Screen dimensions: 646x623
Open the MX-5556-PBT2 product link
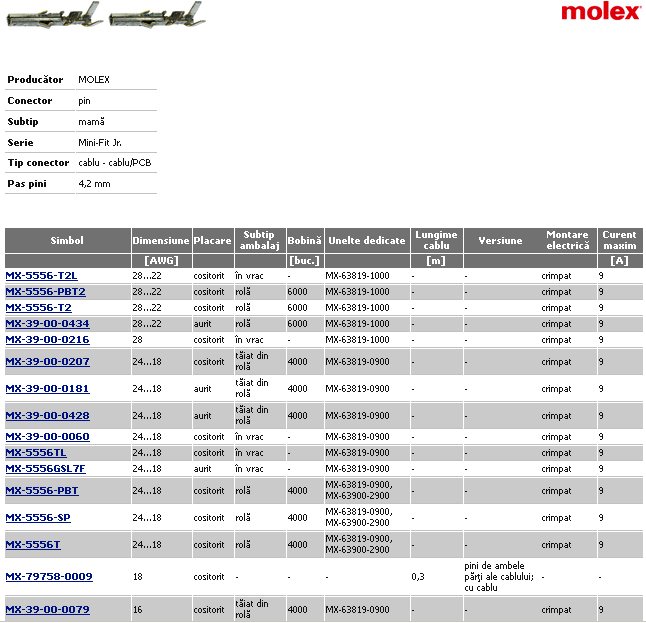(46, 292)
